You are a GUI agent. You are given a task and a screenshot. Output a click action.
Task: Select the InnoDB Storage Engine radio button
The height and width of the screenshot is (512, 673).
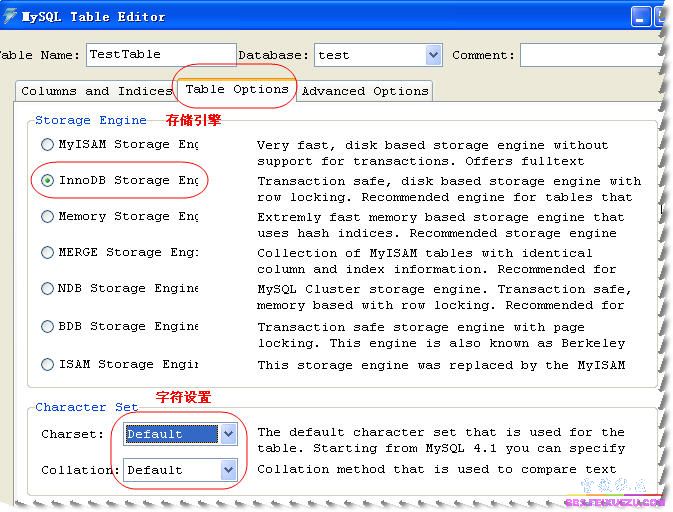(x=47, y=180)
